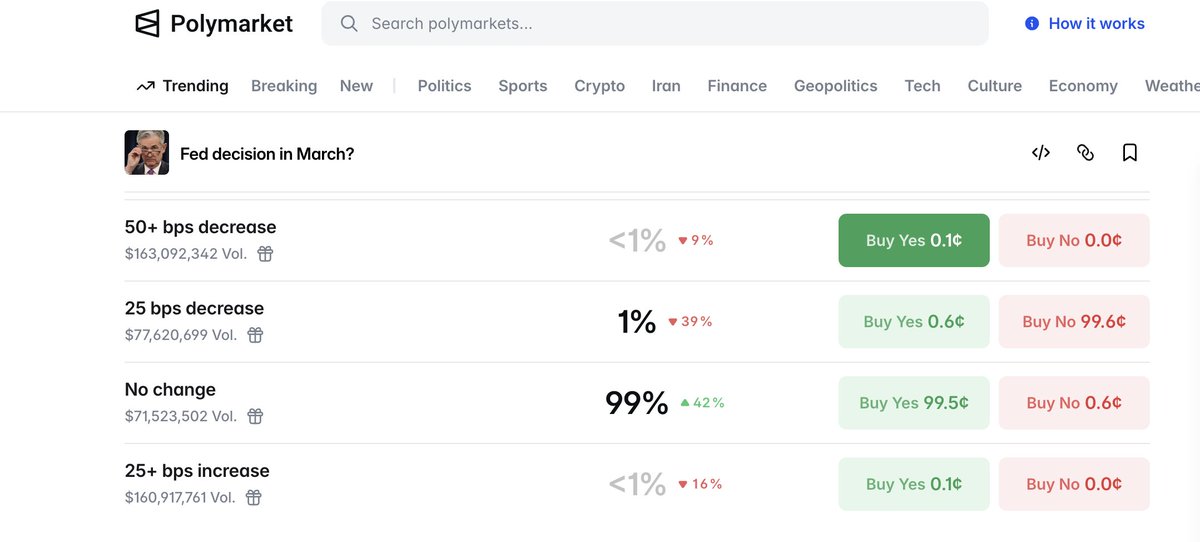Open the Iran category
Viewport: 1200px width, 542px height.
click(x=666, y=86)
